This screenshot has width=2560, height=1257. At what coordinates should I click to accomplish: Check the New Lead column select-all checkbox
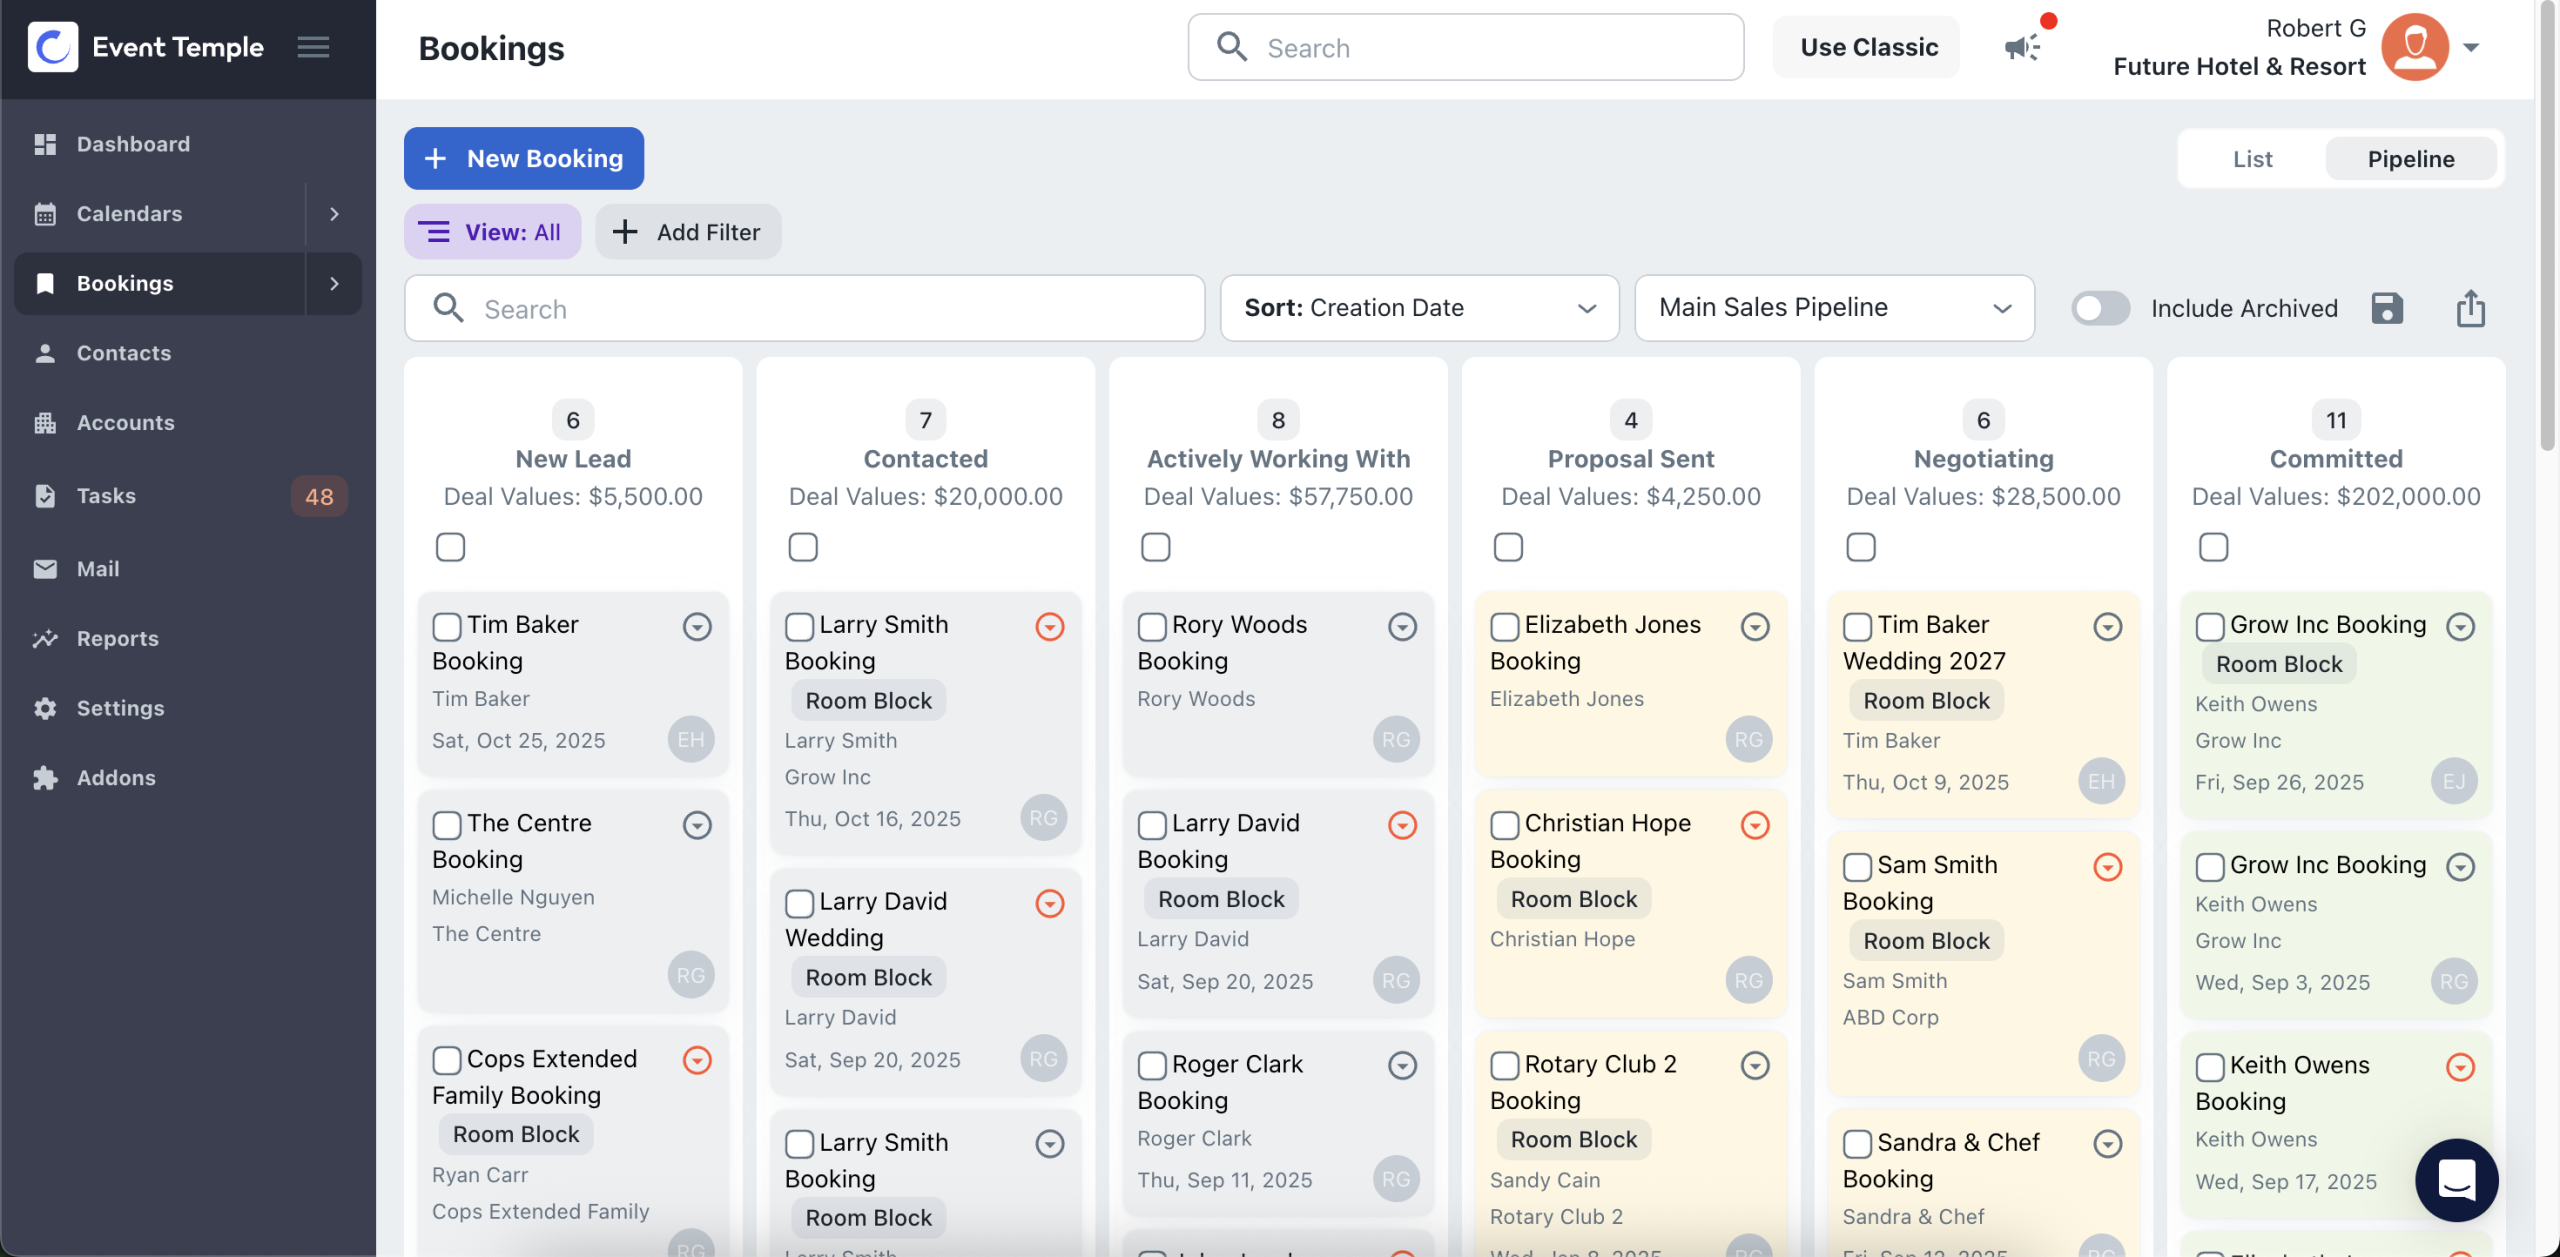(450, 547)
